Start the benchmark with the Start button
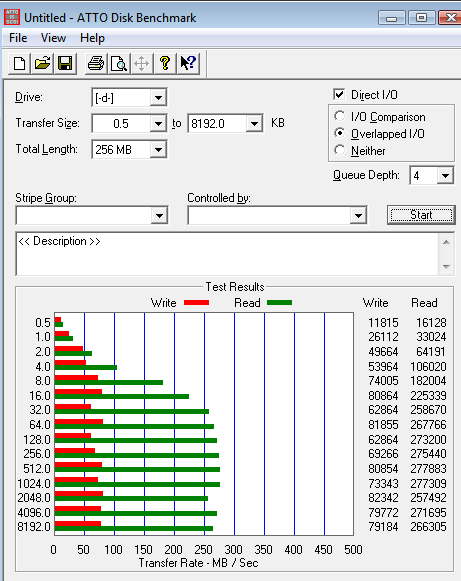The image size is (461, 581). [421, 215]
